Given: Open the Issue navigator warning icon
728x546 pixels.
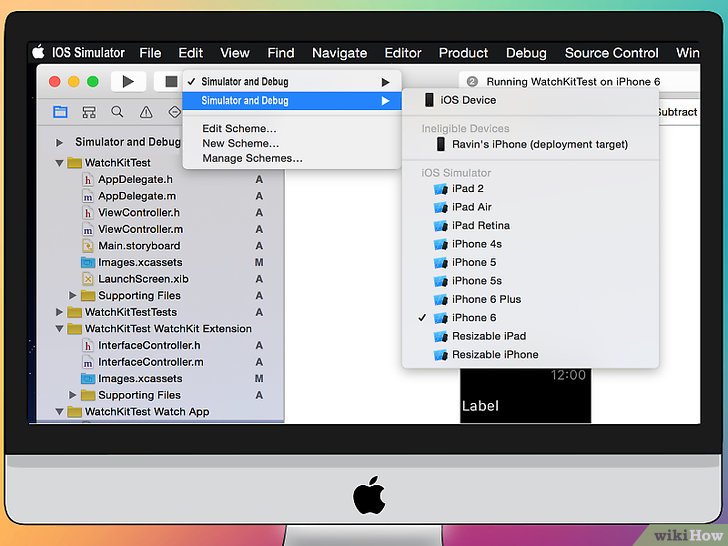Looking at the screenshot, I should point(146,112).
